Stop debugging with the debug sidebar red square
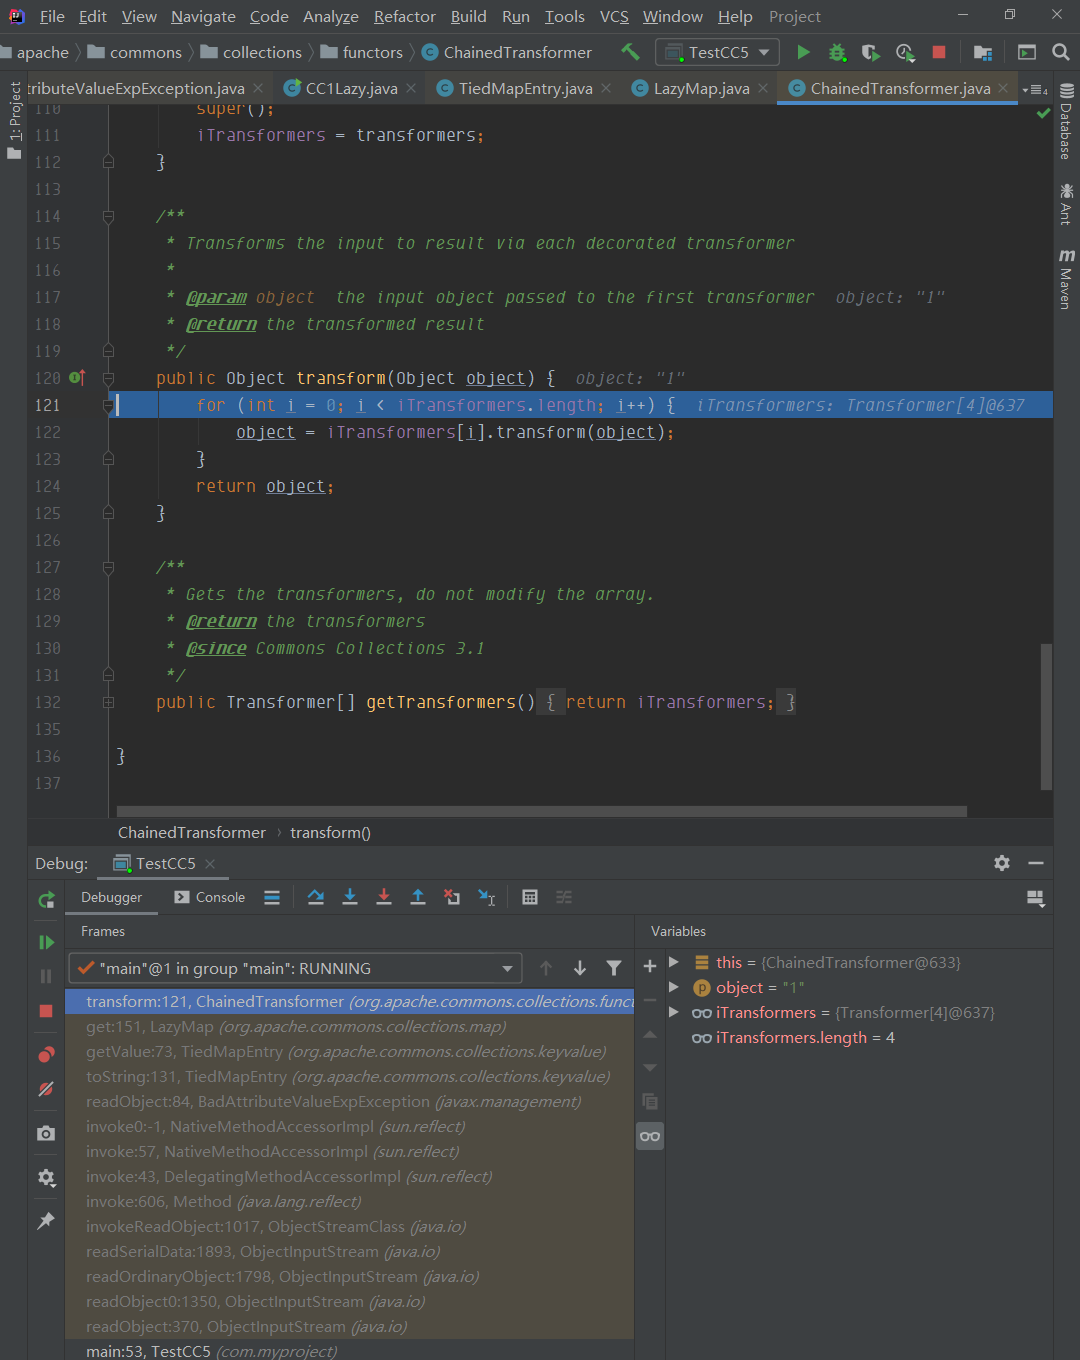This screenshot has width=1080, height=1360. tap(46, 1011)
